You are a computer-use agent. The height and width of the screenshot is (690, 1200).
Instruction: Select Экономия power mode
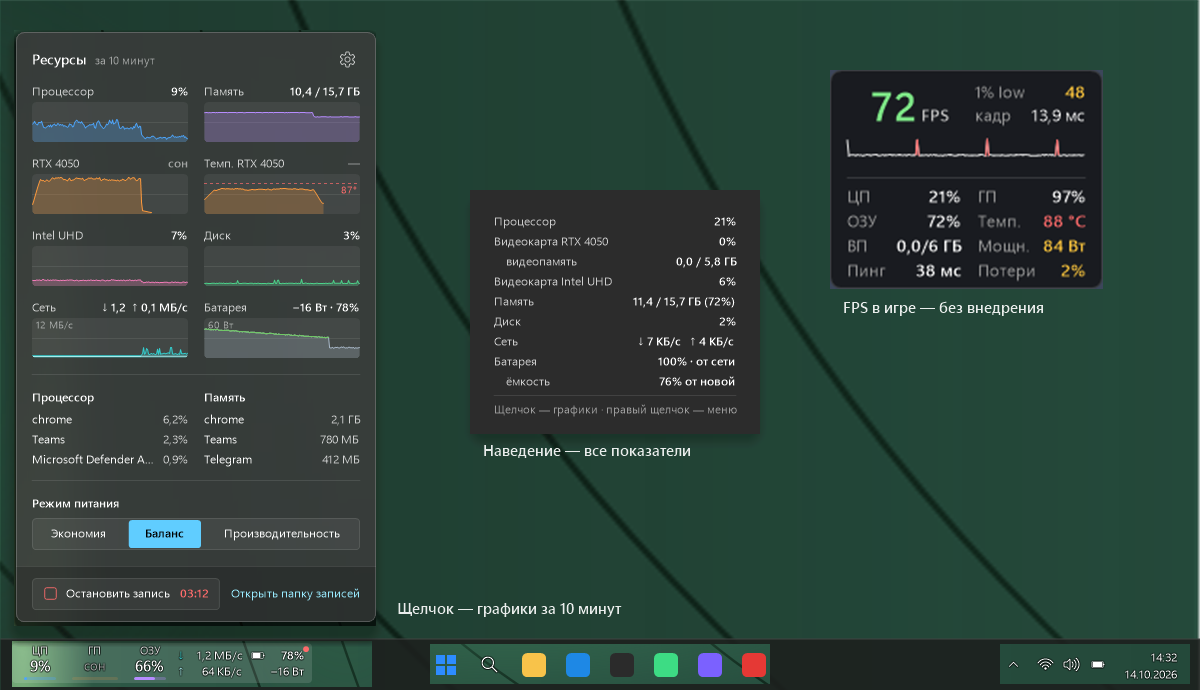coord(79,534)
